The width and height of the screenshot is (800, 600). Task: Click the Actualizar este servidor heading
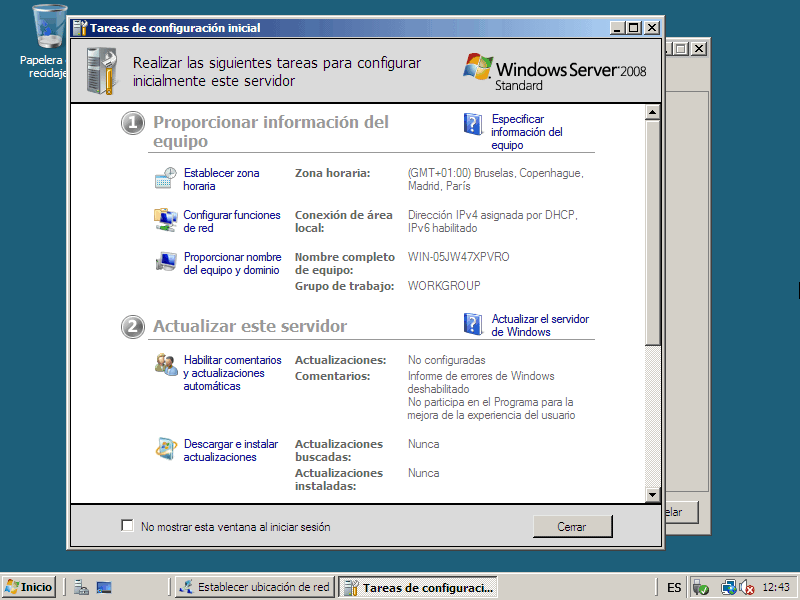coord(250,326)
